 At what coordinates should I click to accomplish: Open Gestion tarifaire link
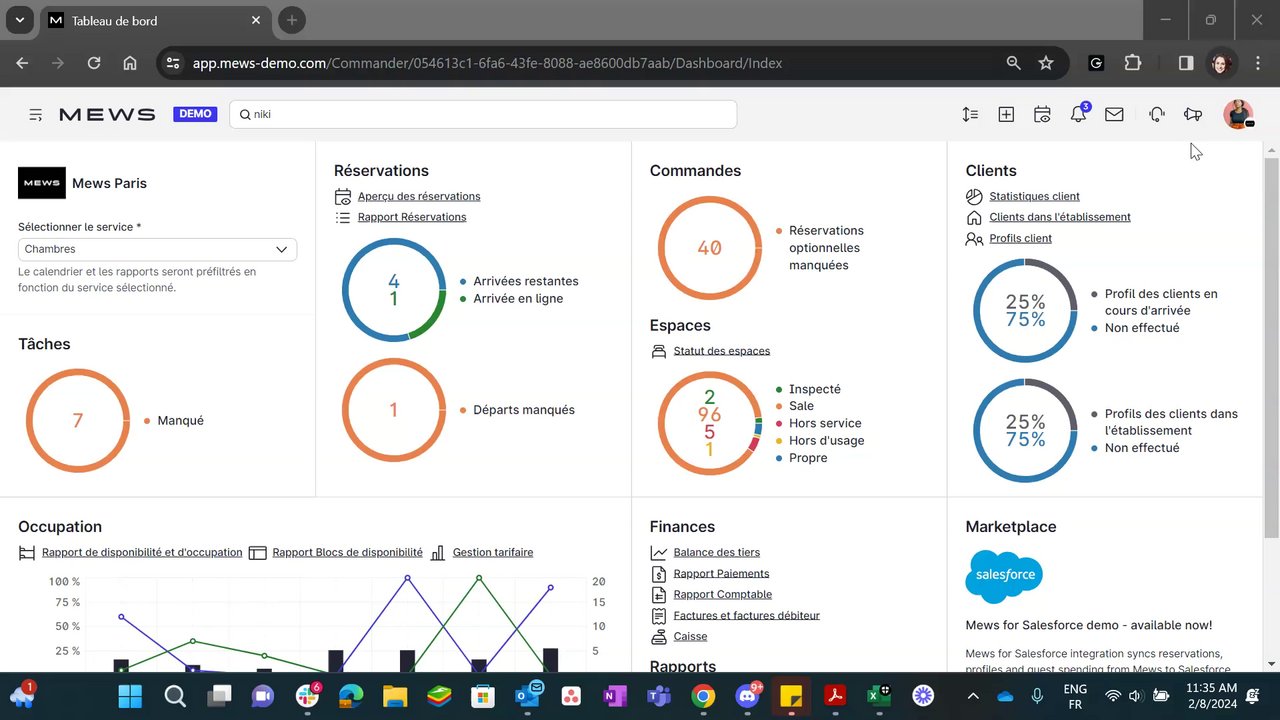point(493,552)
